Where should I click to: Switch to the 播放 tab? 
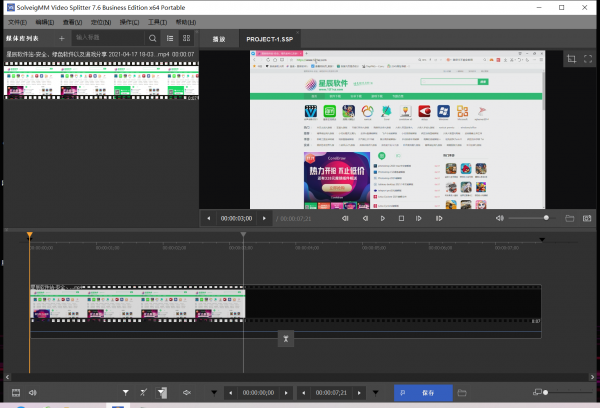click(x=219, y=39)
